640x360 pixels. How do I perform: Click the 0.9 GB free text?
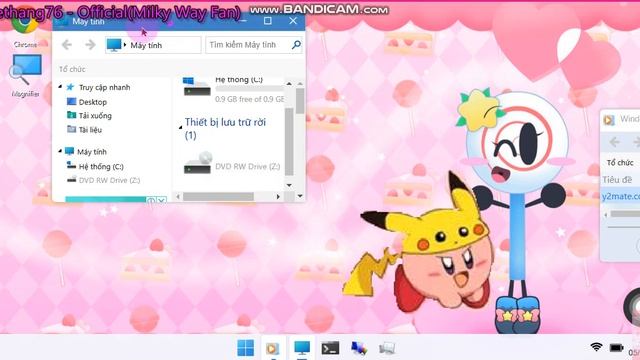click(x=249, y=99)
